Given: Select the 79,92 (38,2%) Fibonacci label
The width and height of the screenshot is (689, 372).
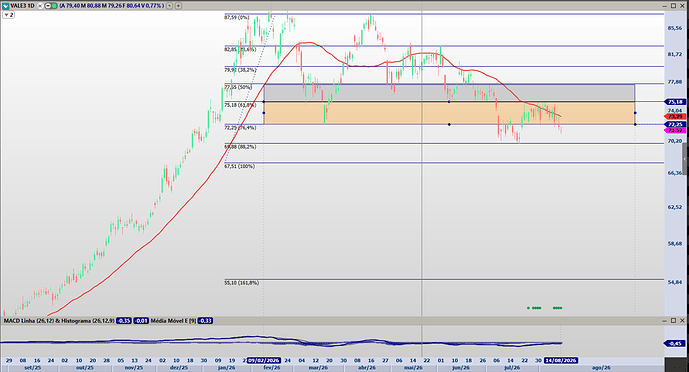Looking at the screenshot, I should pyautogui.click(x=240, y=70).
